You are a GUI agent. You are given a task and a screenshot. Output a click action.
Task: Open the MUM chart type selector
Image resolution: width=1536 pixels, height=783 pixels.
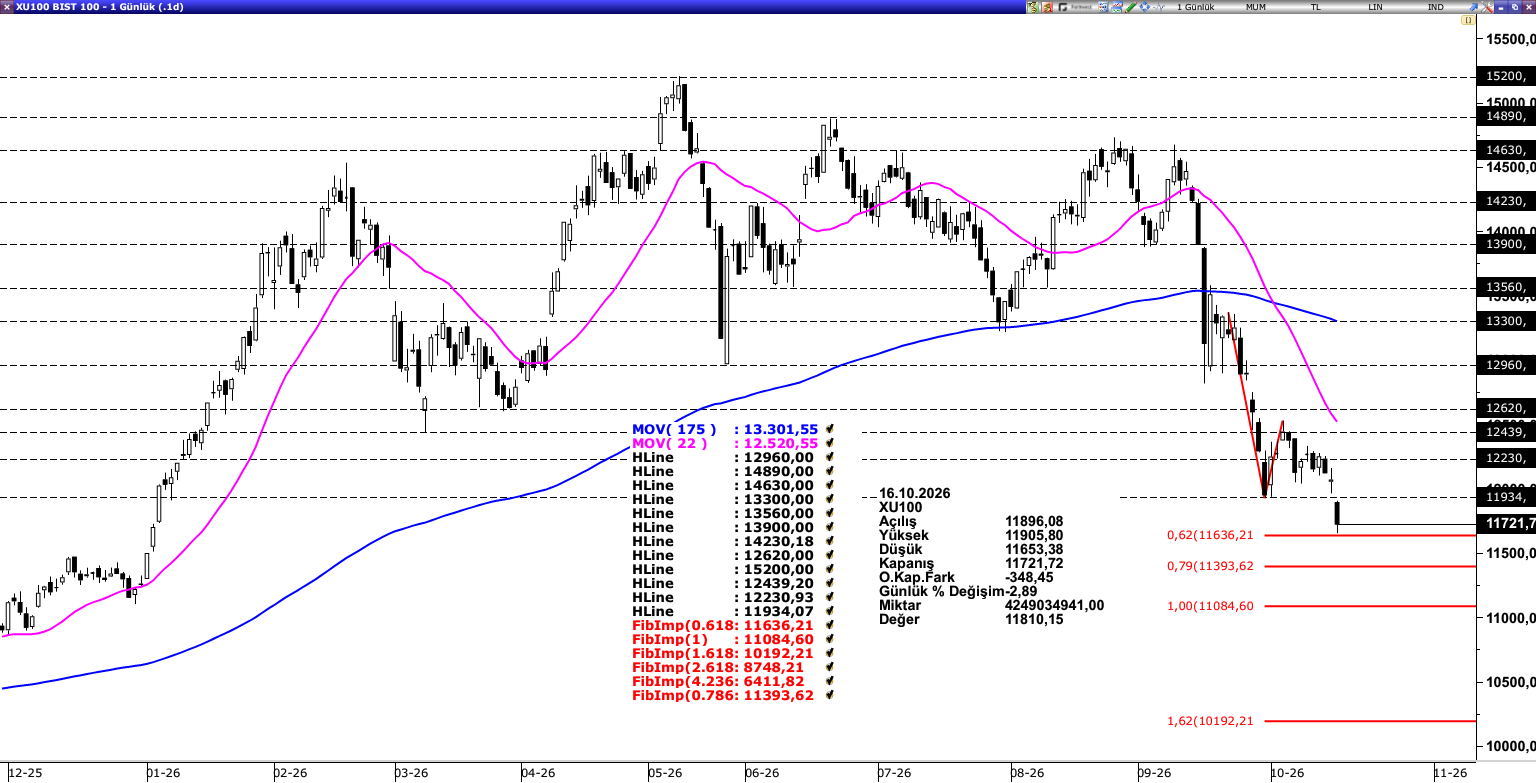click(1256, 7)
